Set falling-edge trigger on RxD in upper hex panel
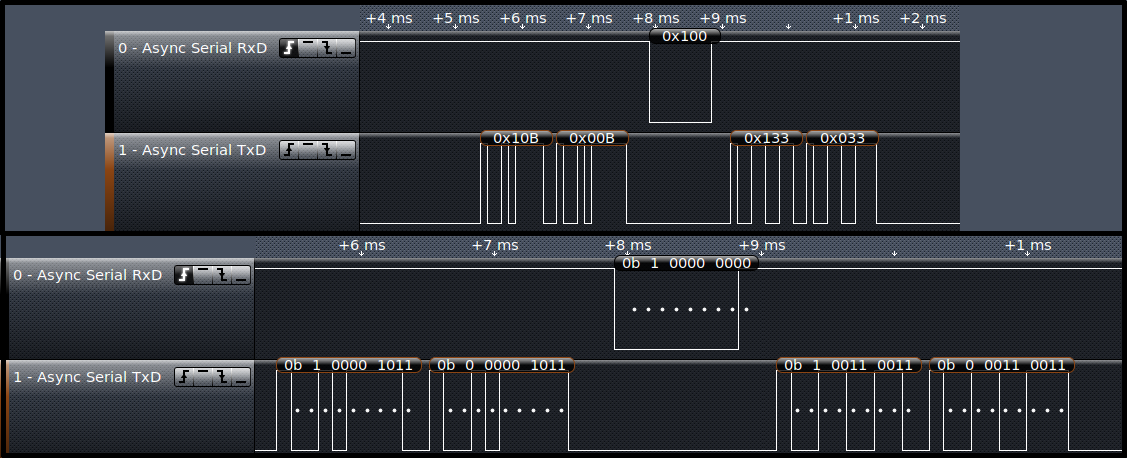The width and height of the screenshot is (1127, 458). 327,48
